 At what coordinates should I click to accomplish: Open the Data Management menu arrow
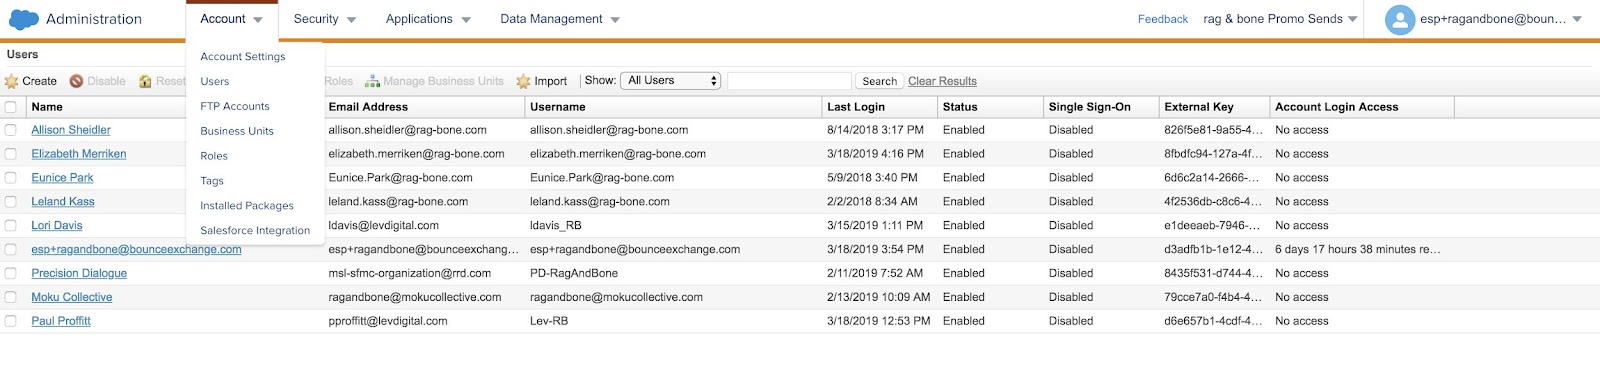click(615, 20)
